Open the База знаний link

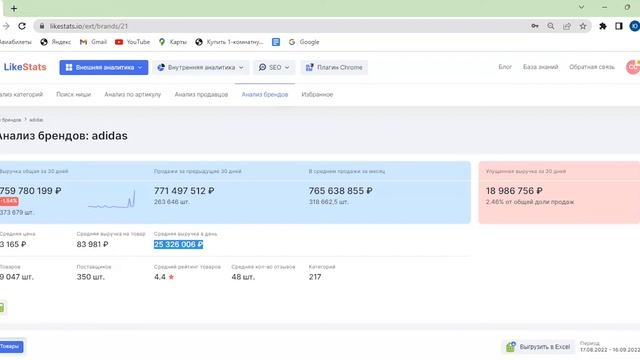tap(540, 67)
